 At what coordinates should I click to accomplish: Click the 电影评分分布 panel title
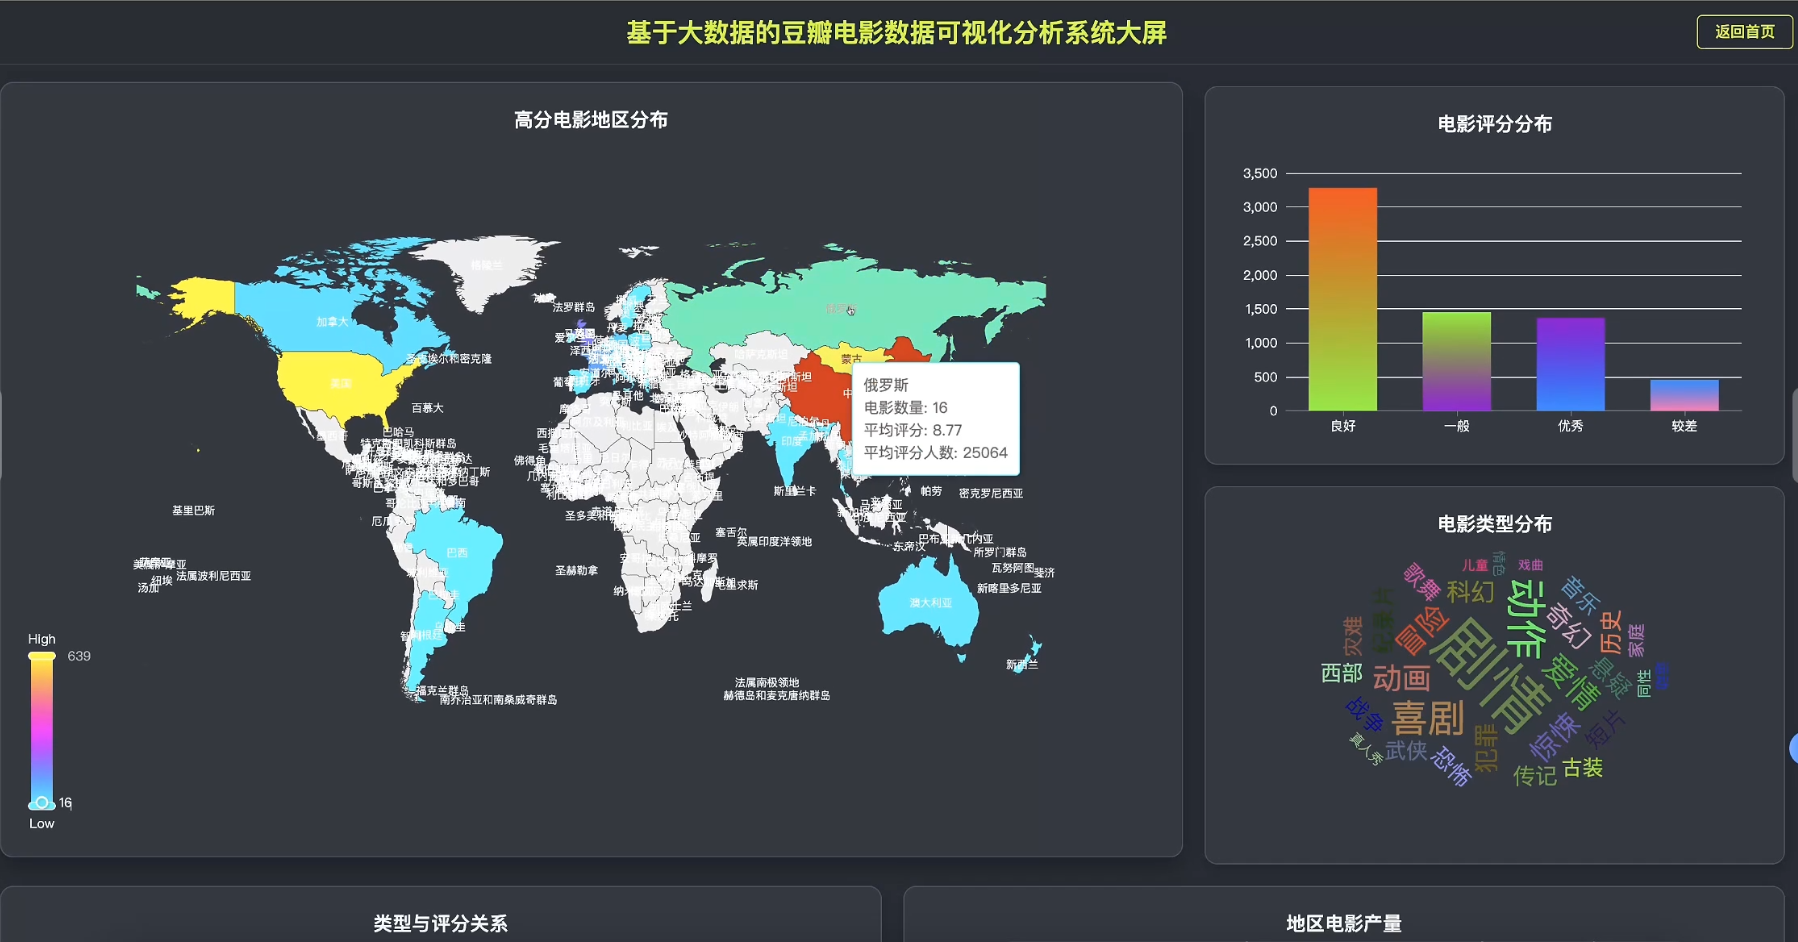(x=1494, y=124)
